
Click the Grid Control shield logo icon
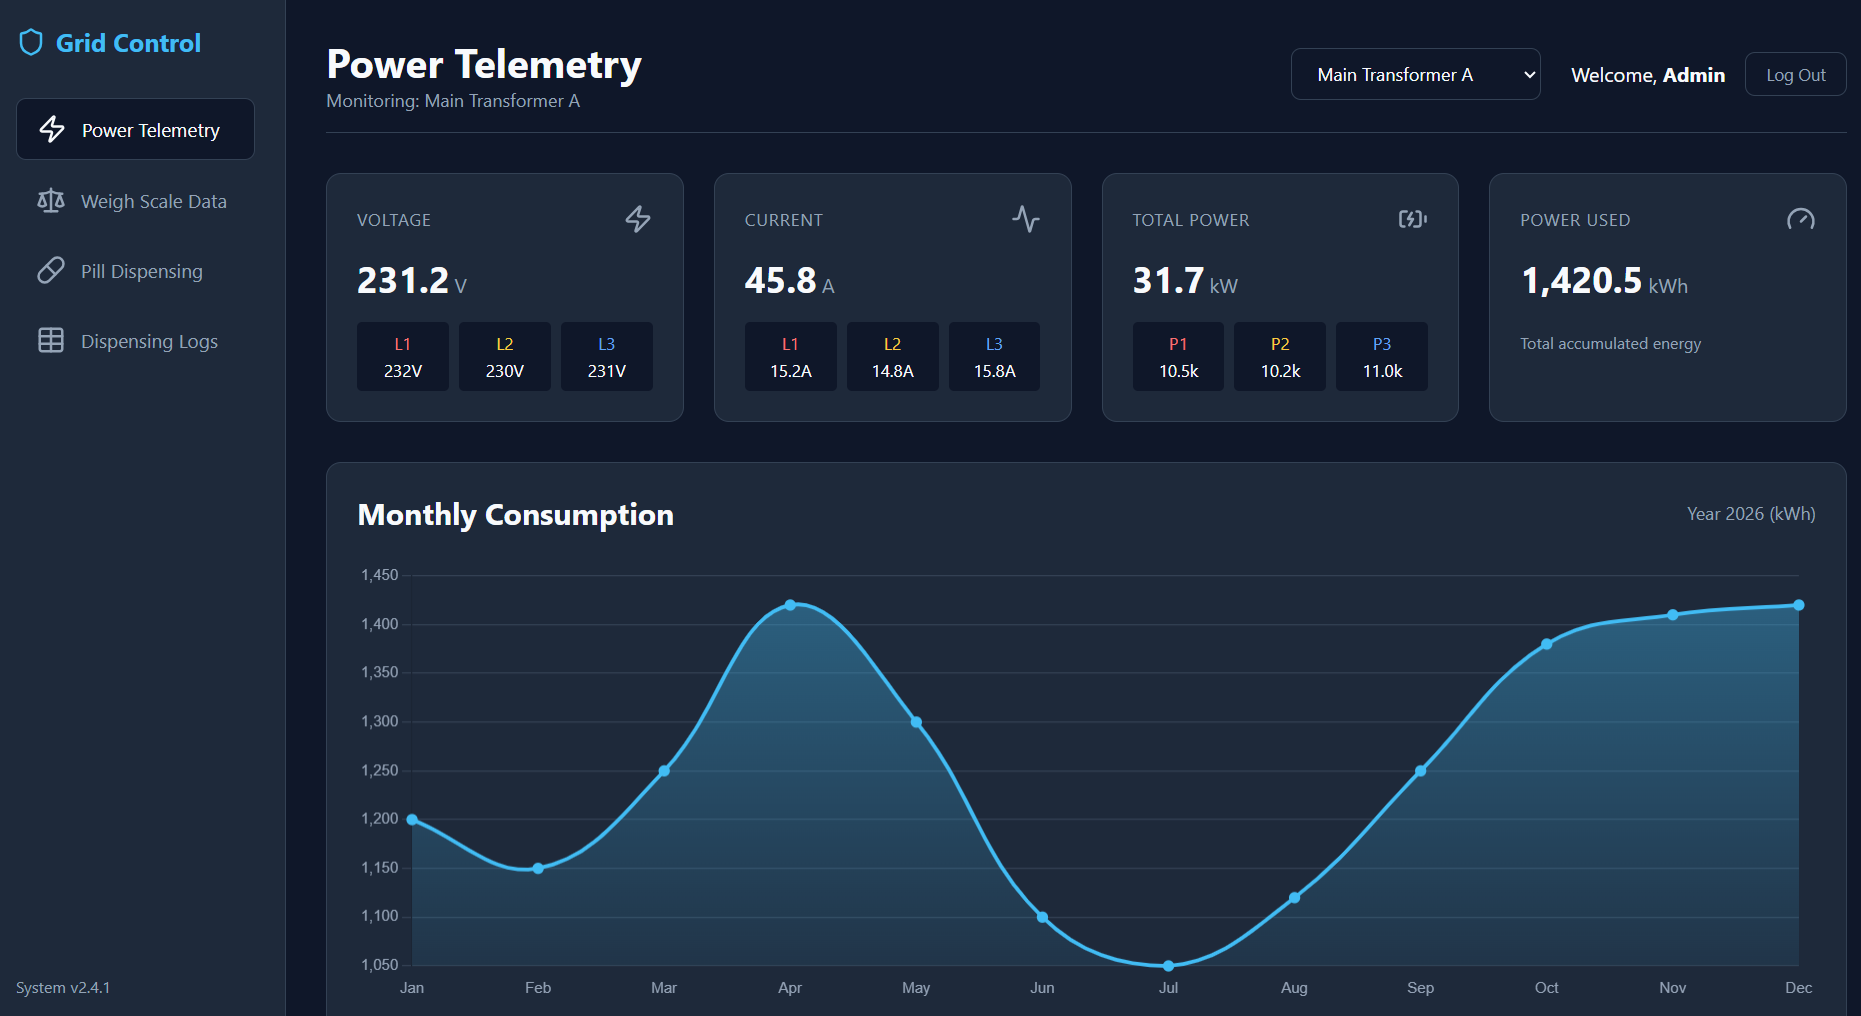31,43
